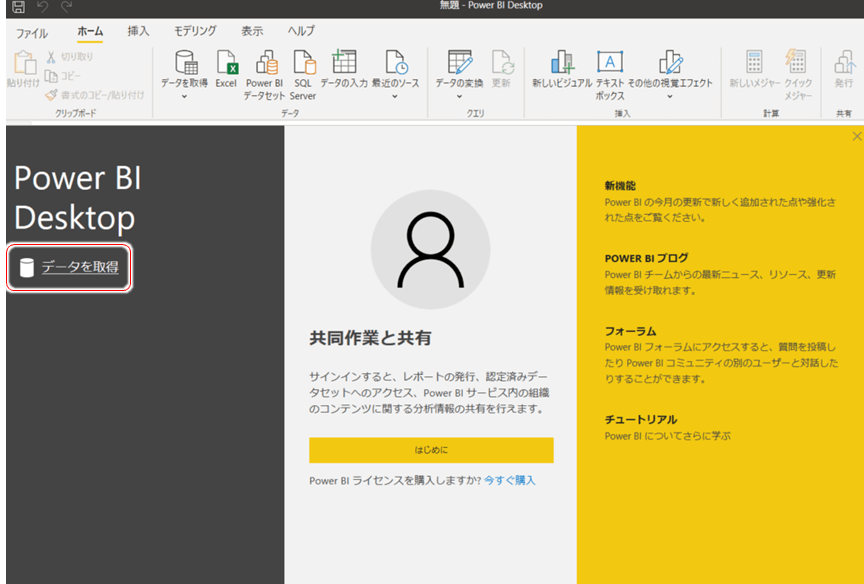
Task: Click the save icon in title bar
Action: [x=18, y=7]
